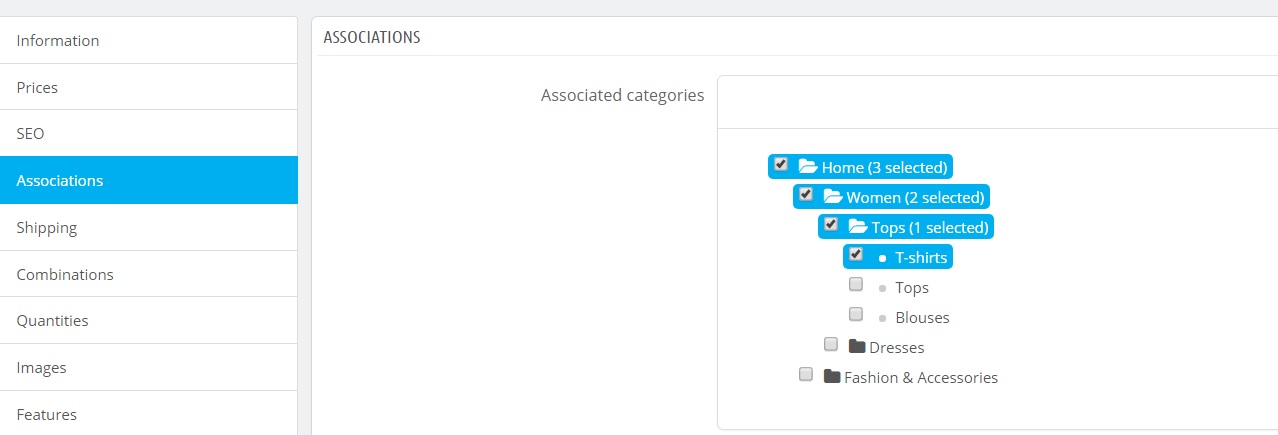Click the Tops open-folder icon

[x=858, y=227]
